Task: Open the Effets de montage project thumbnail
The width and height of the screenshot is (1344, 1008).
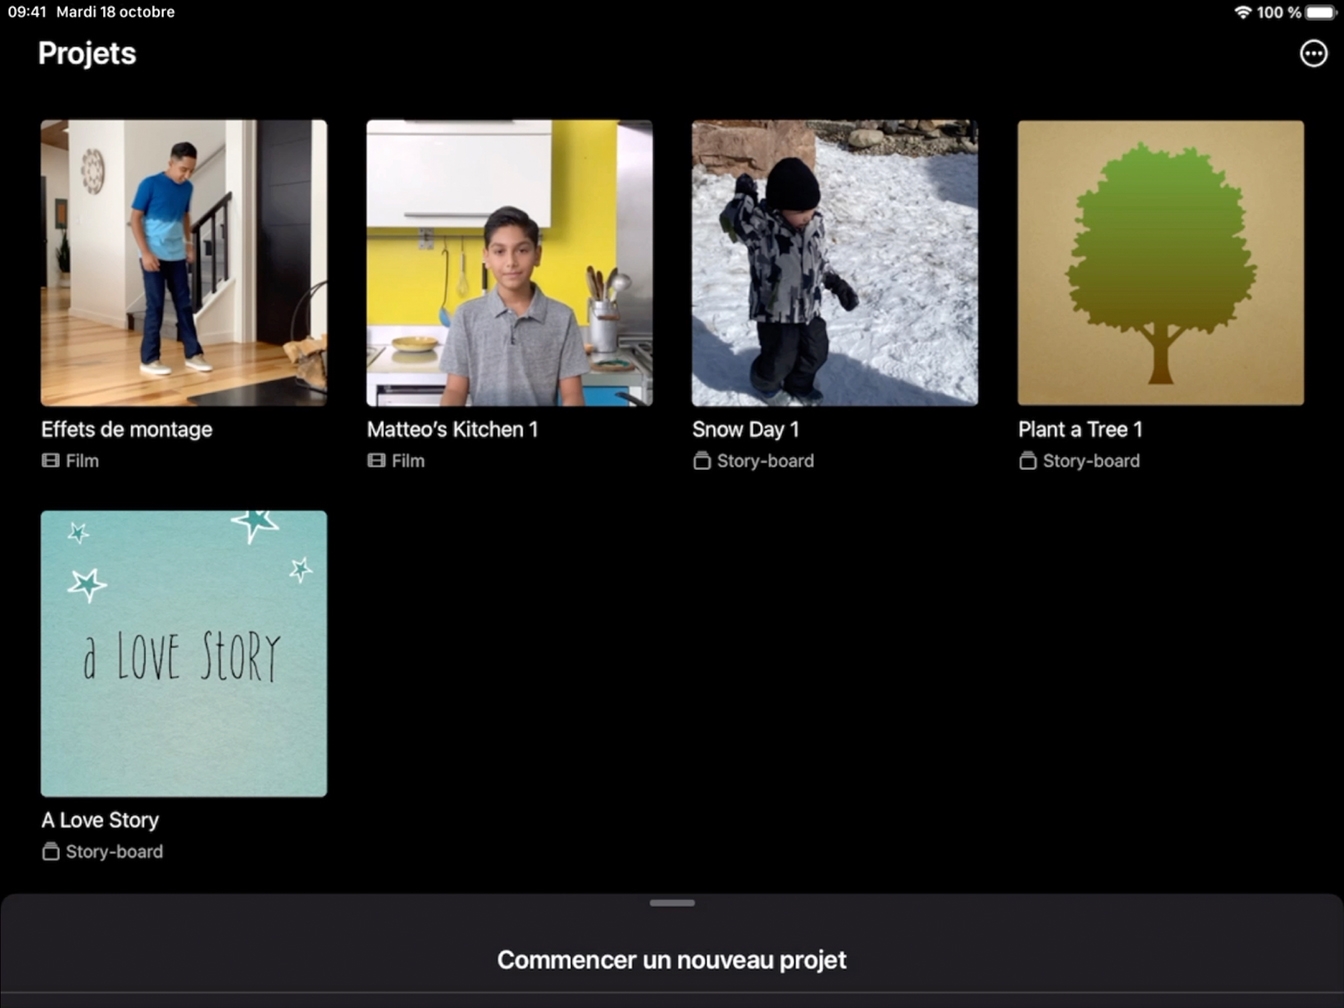Action: tap(184, 263)
